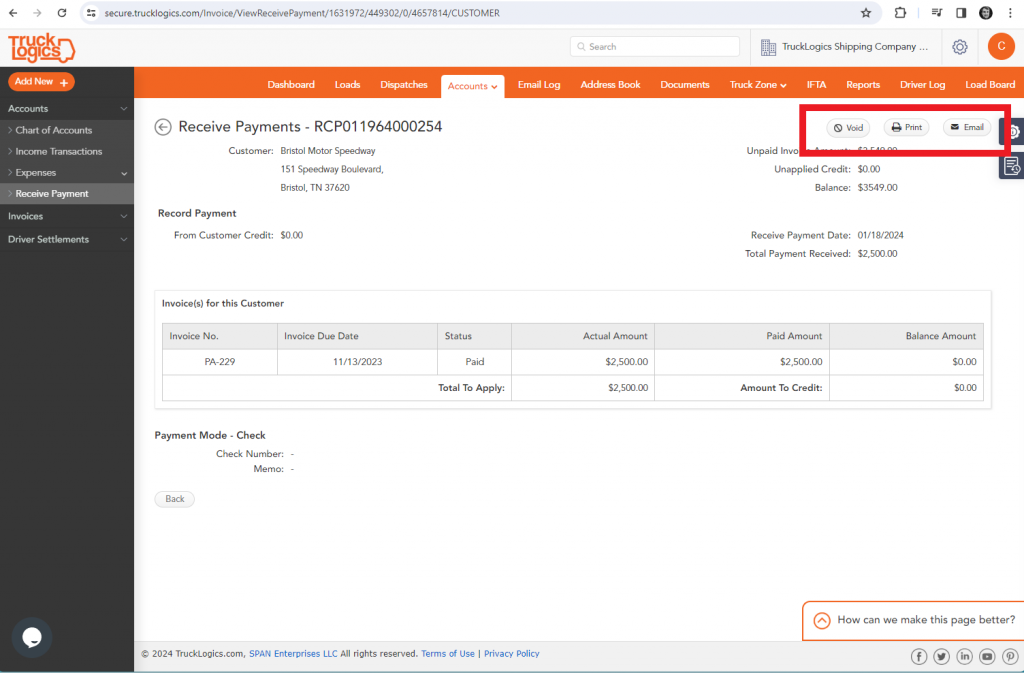1024x673 pixels.
Task: Reload the page with the refresh icon
Action: coord(61,13)
